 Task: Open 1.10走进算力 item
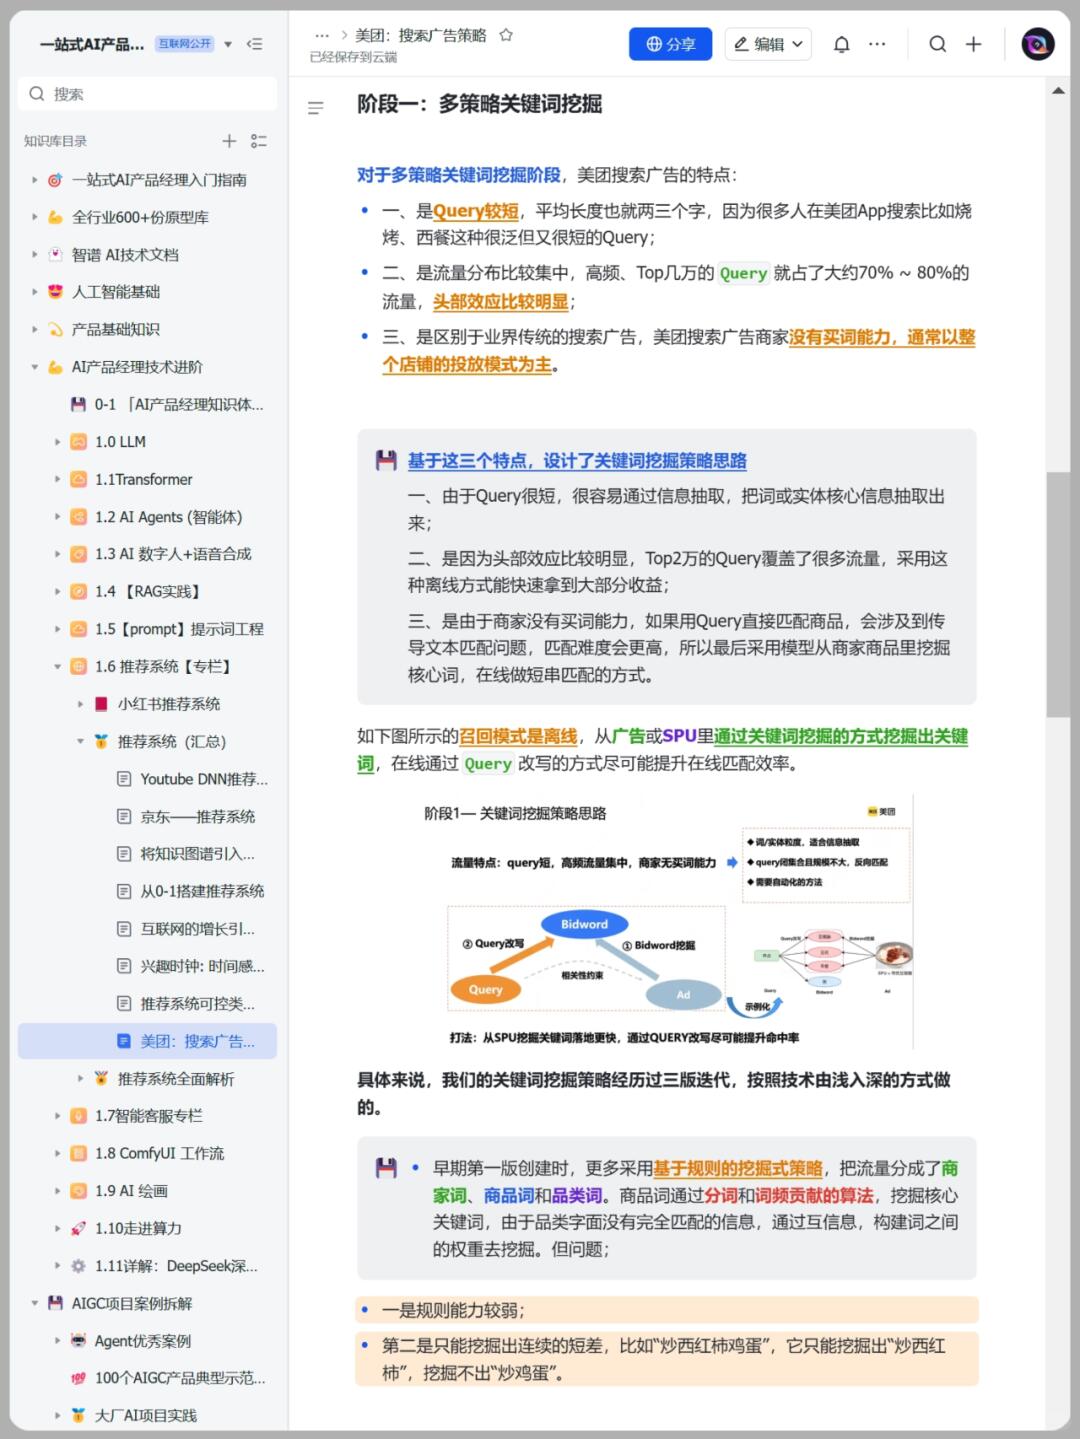click(138, 1228)
